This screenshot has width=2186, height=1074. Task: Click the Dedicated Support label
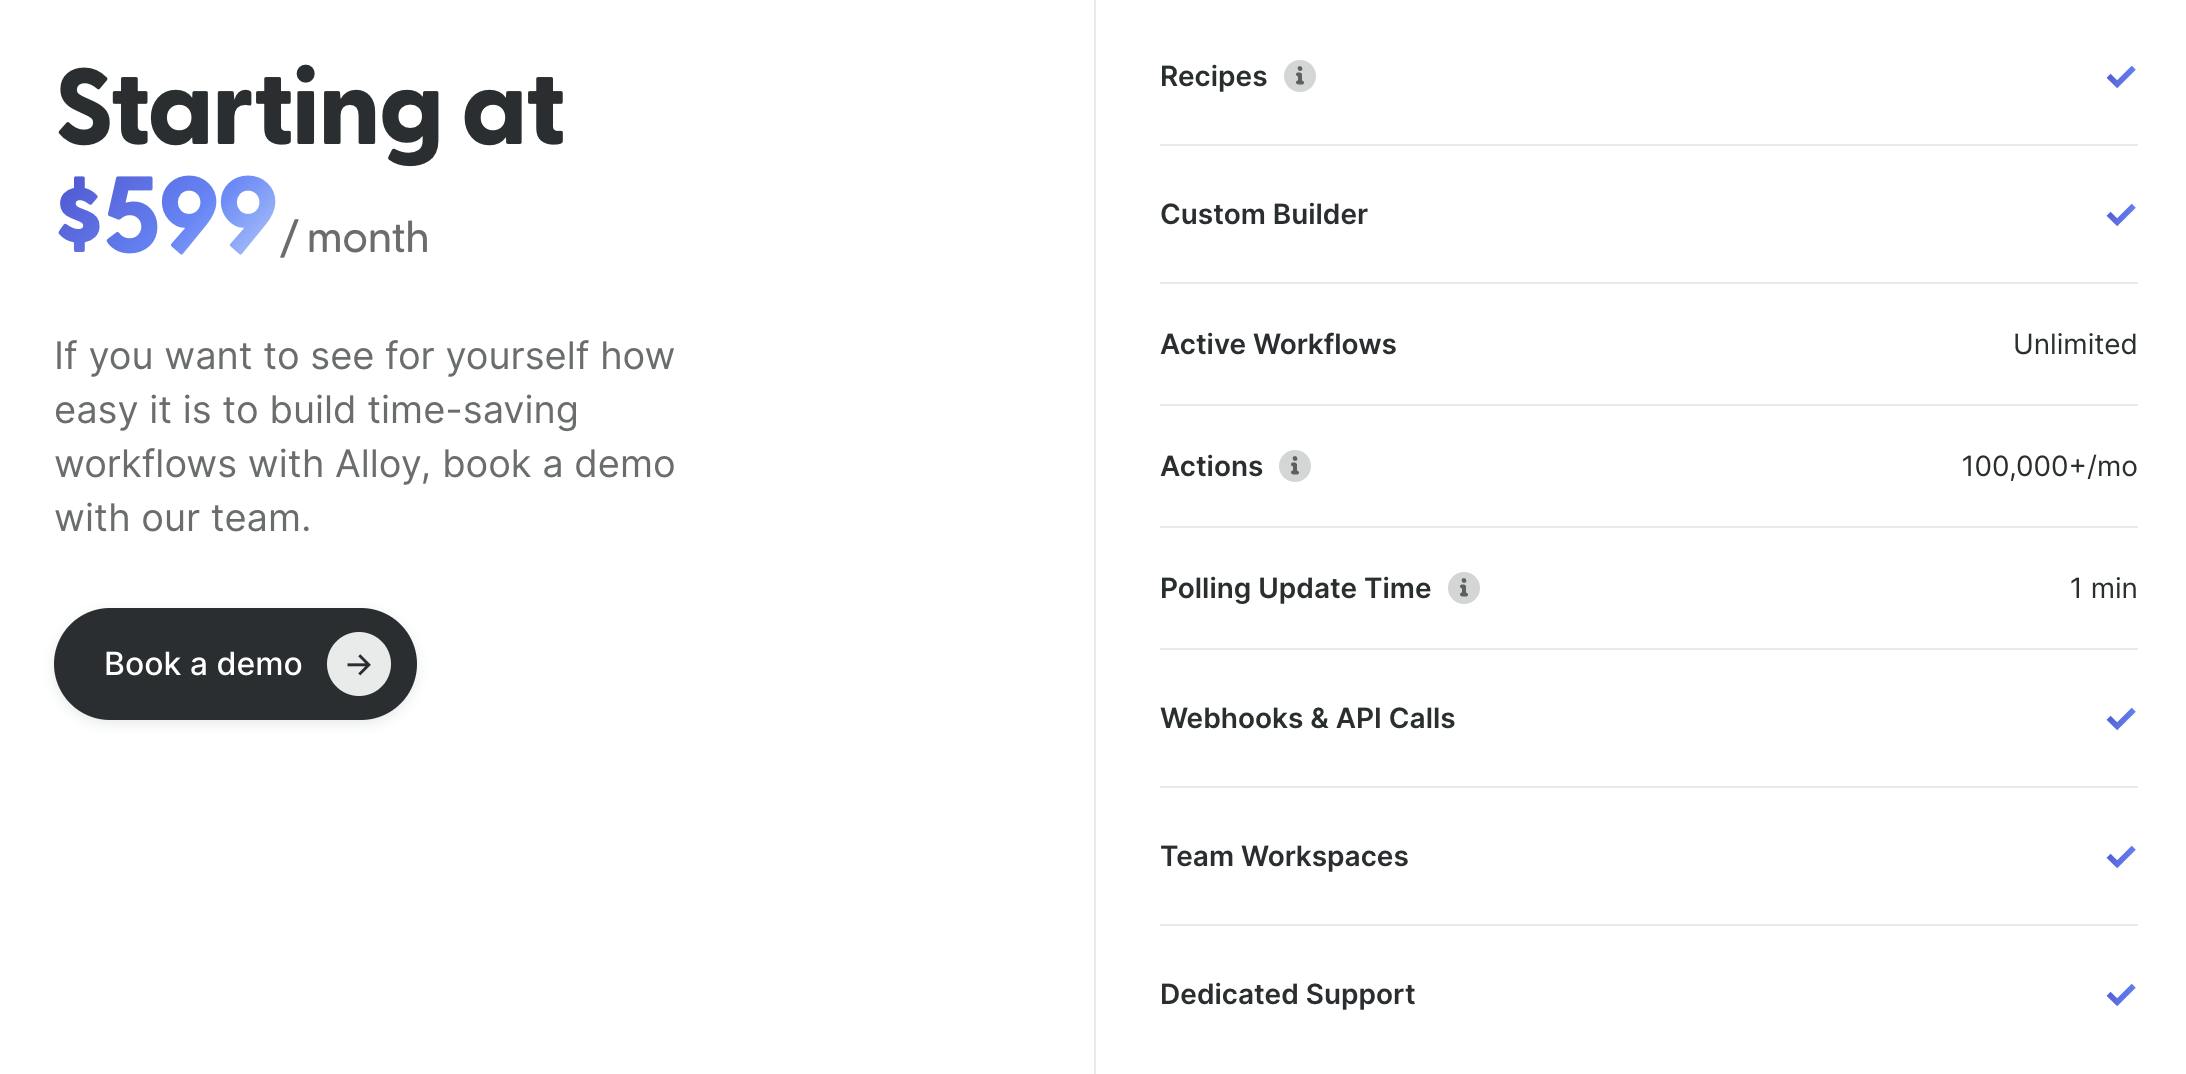[x=1287, y=995]
